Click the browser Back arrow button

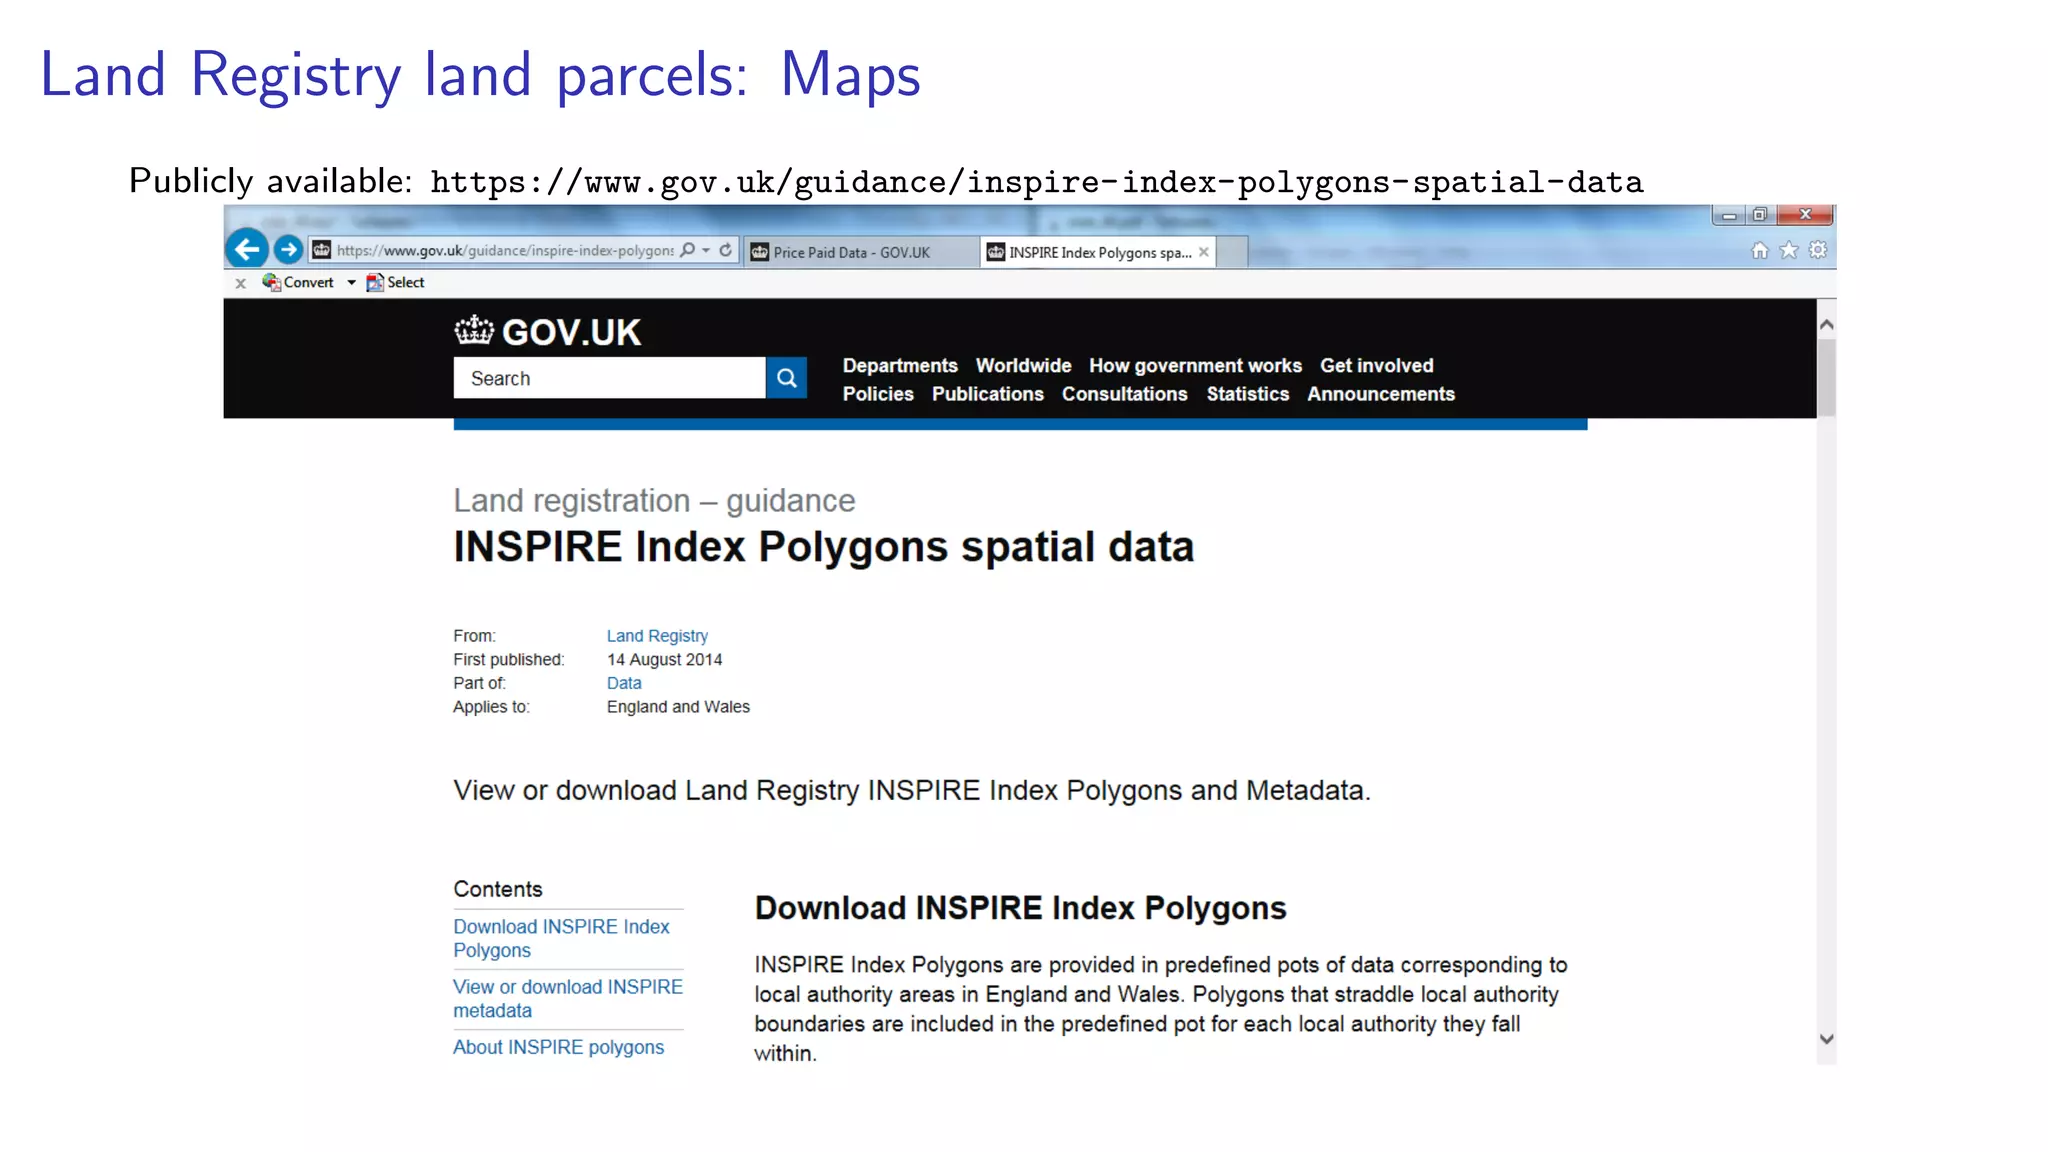(247, 249)
